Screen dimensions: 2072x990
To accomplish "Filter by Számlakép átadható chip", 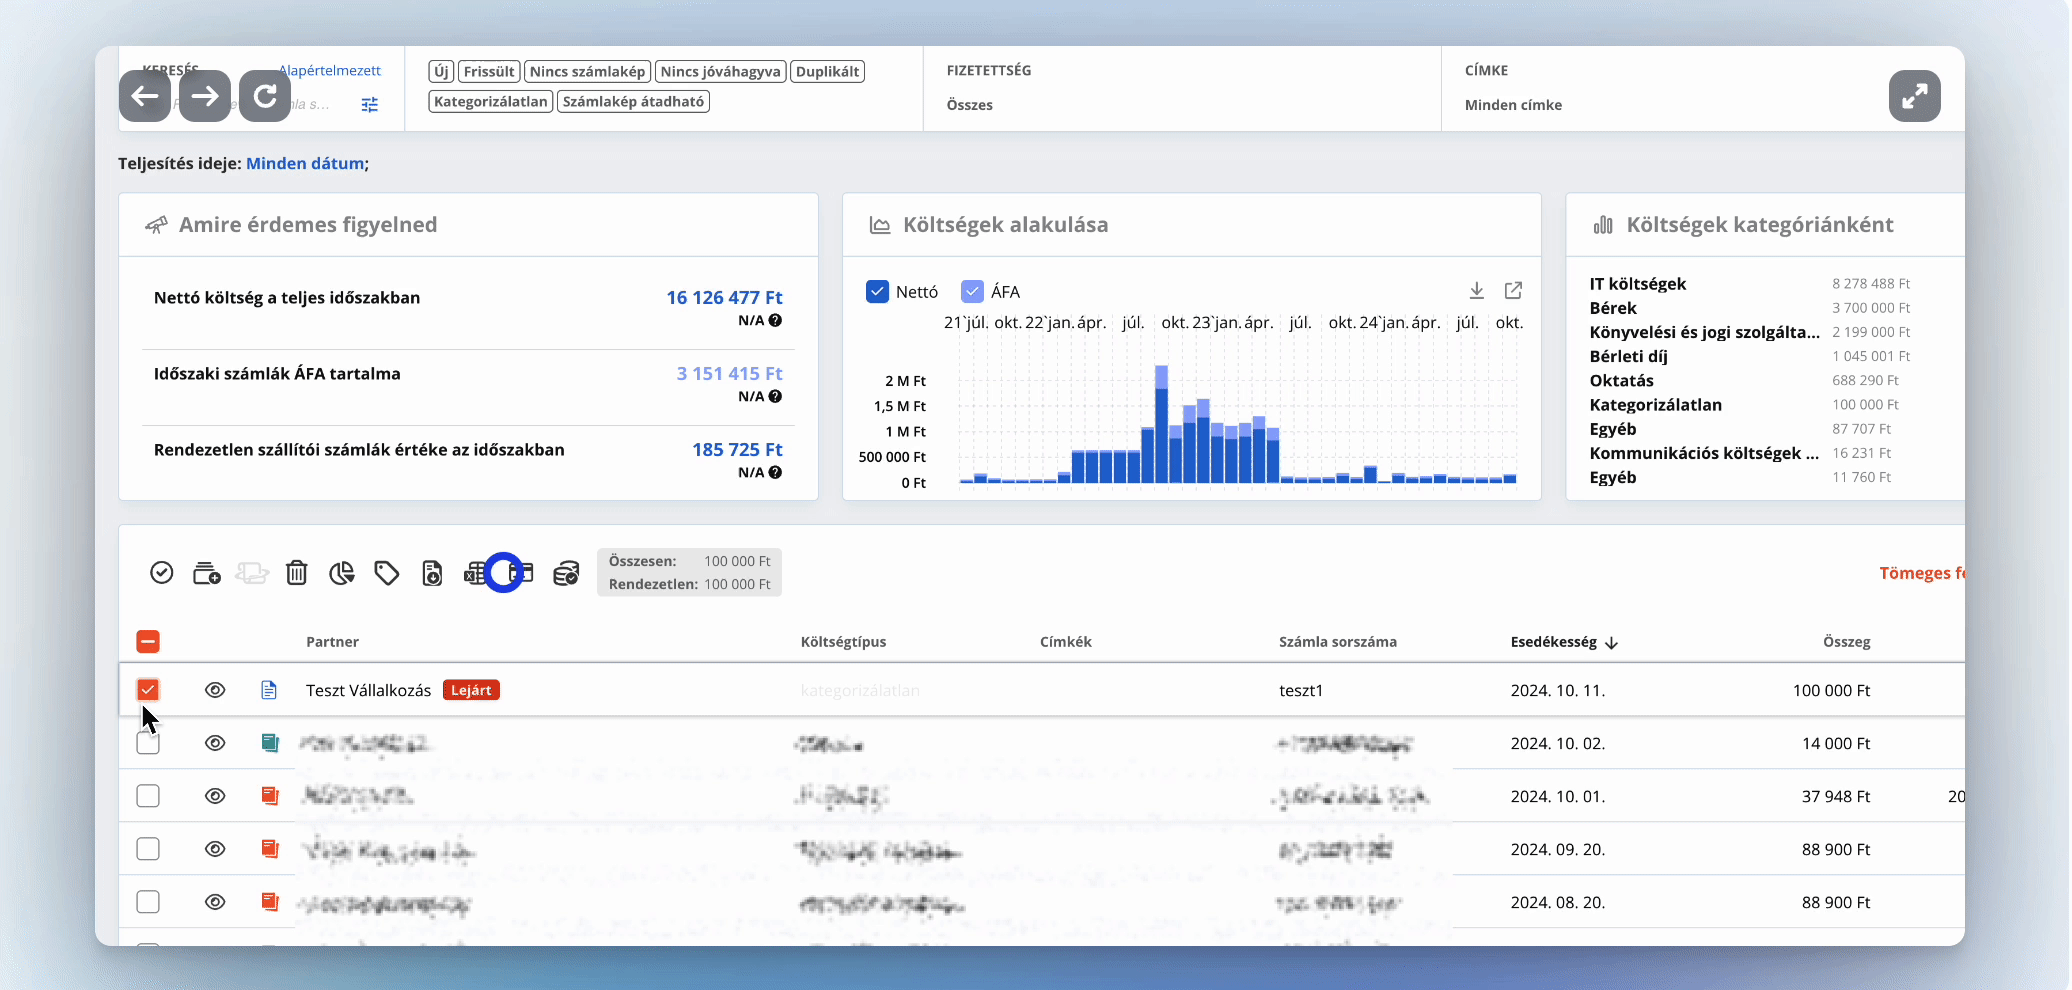I will pos(633,101).
